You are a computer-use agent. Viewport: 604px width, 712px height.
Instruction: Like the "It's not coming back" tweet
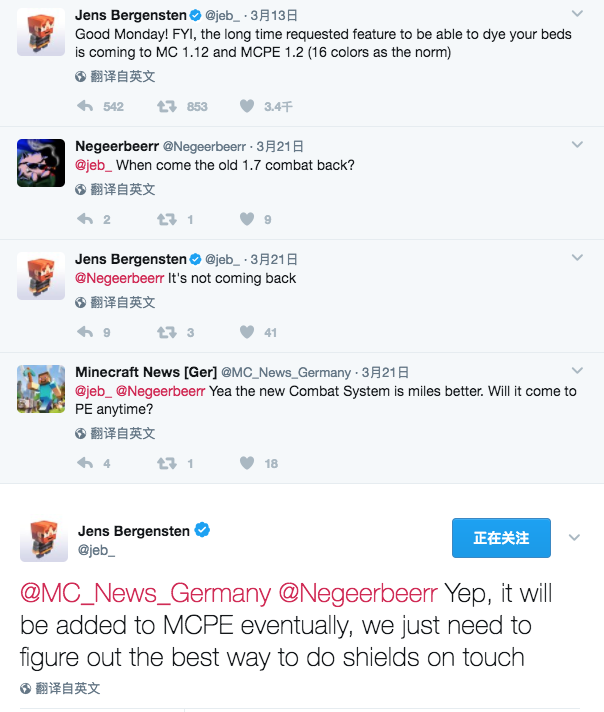[247, 332]
